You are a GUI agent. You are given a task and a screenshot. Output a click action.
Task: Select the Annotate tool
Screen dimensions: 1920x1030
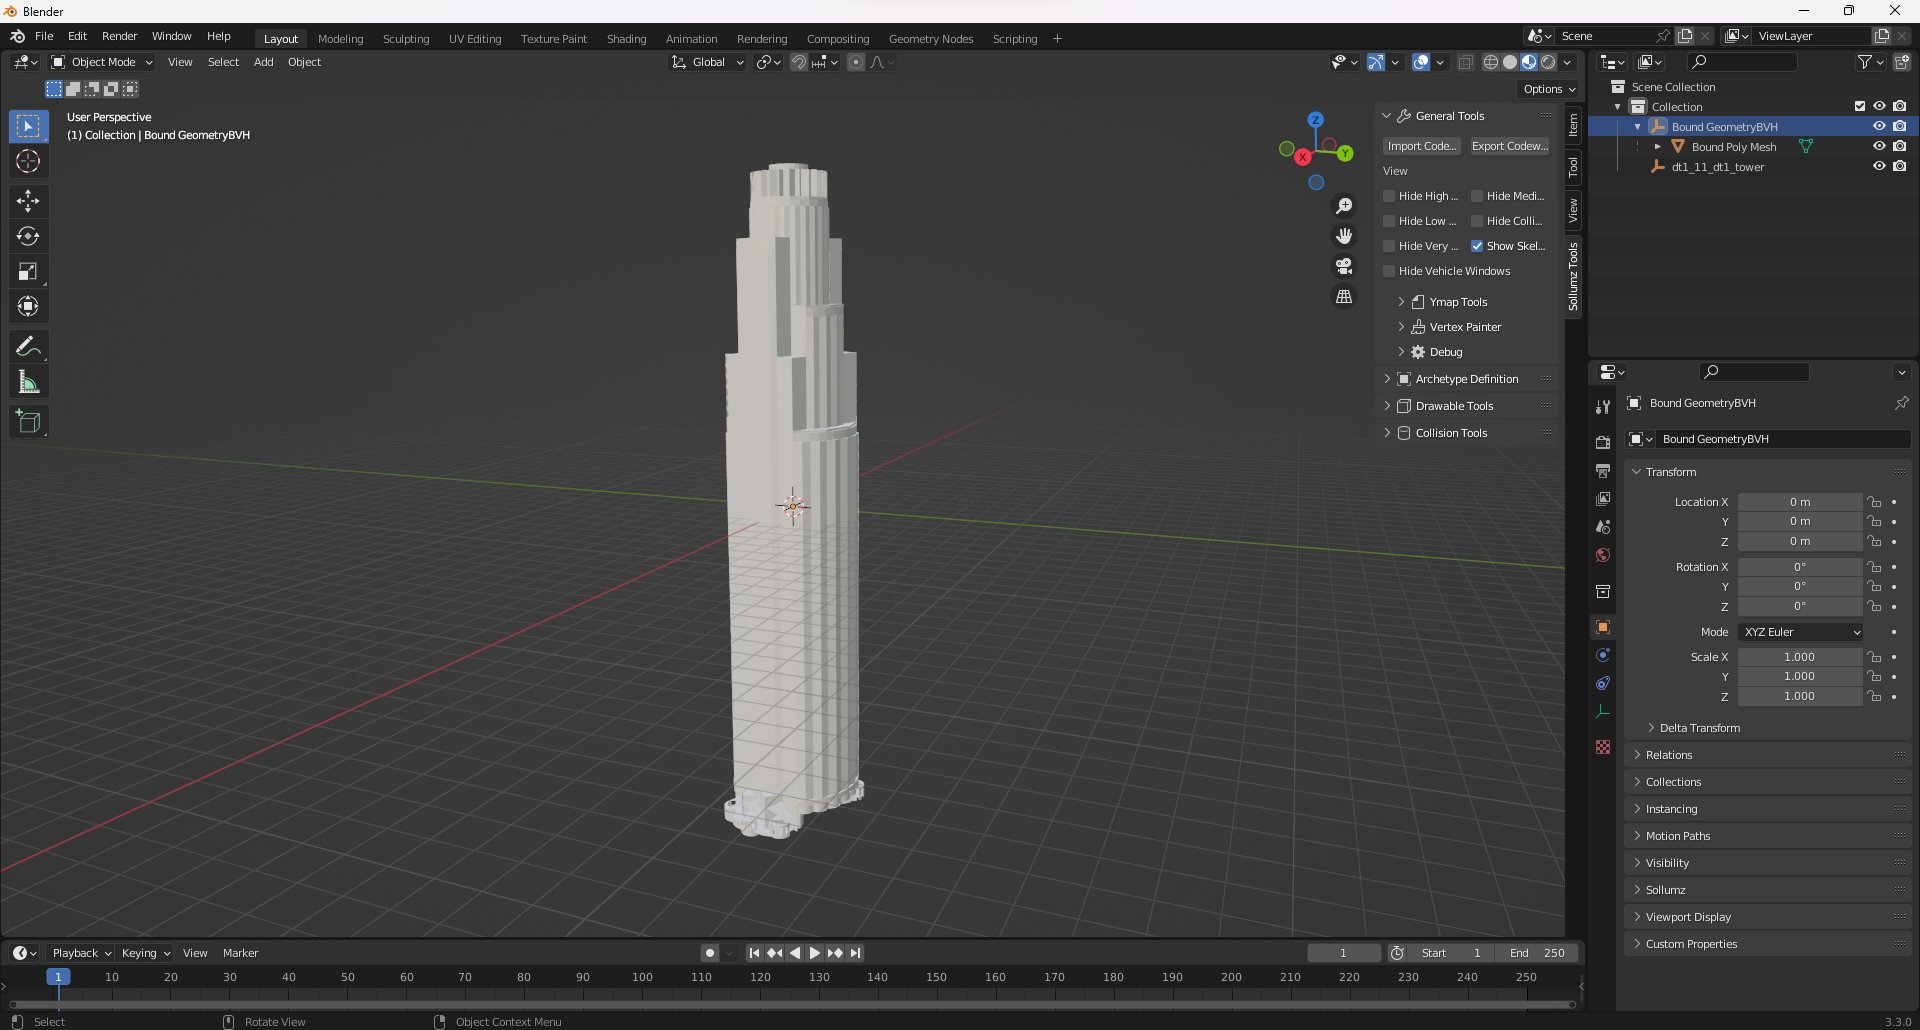pyautogui.click(x=28, y=346)
